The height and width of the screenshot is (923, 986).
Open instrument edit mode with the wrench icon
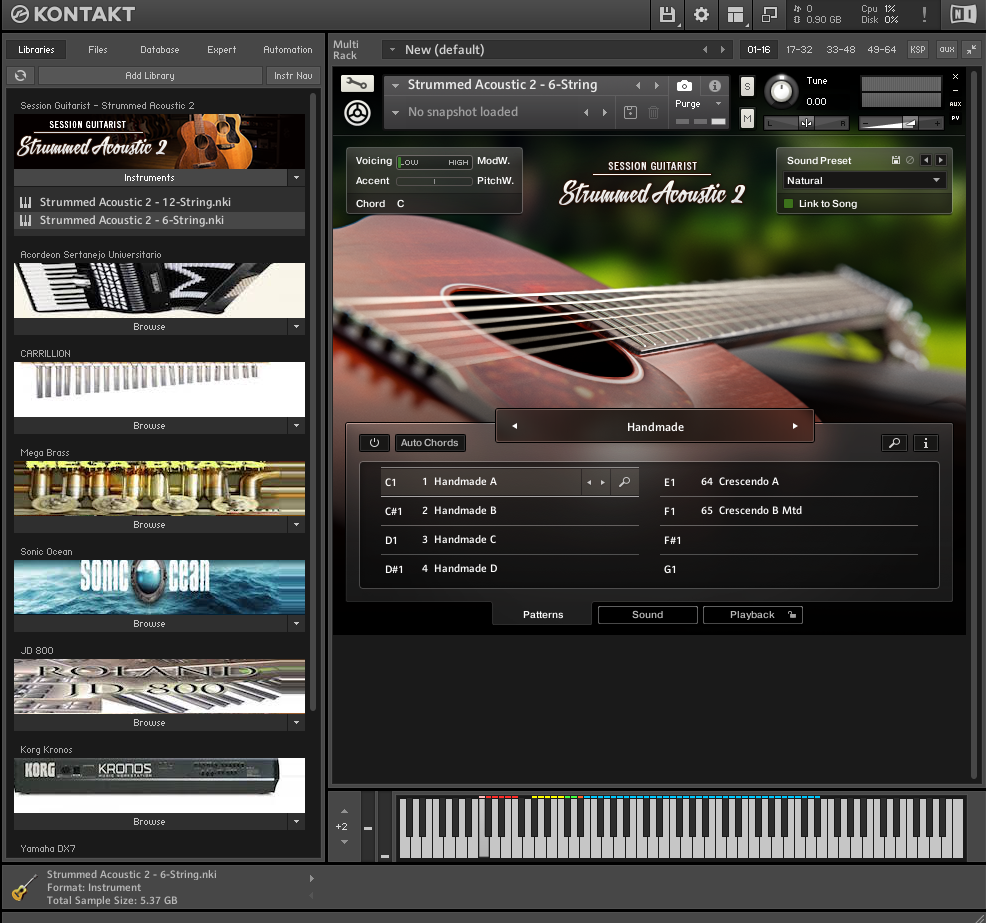(357, 83)
